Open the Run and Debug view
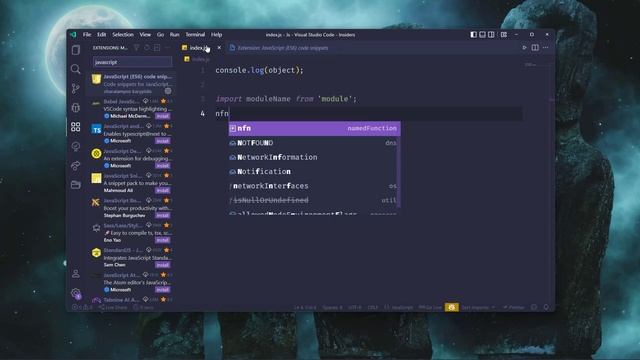The width and height of the screenshot is (640, 360). [76, 108]
